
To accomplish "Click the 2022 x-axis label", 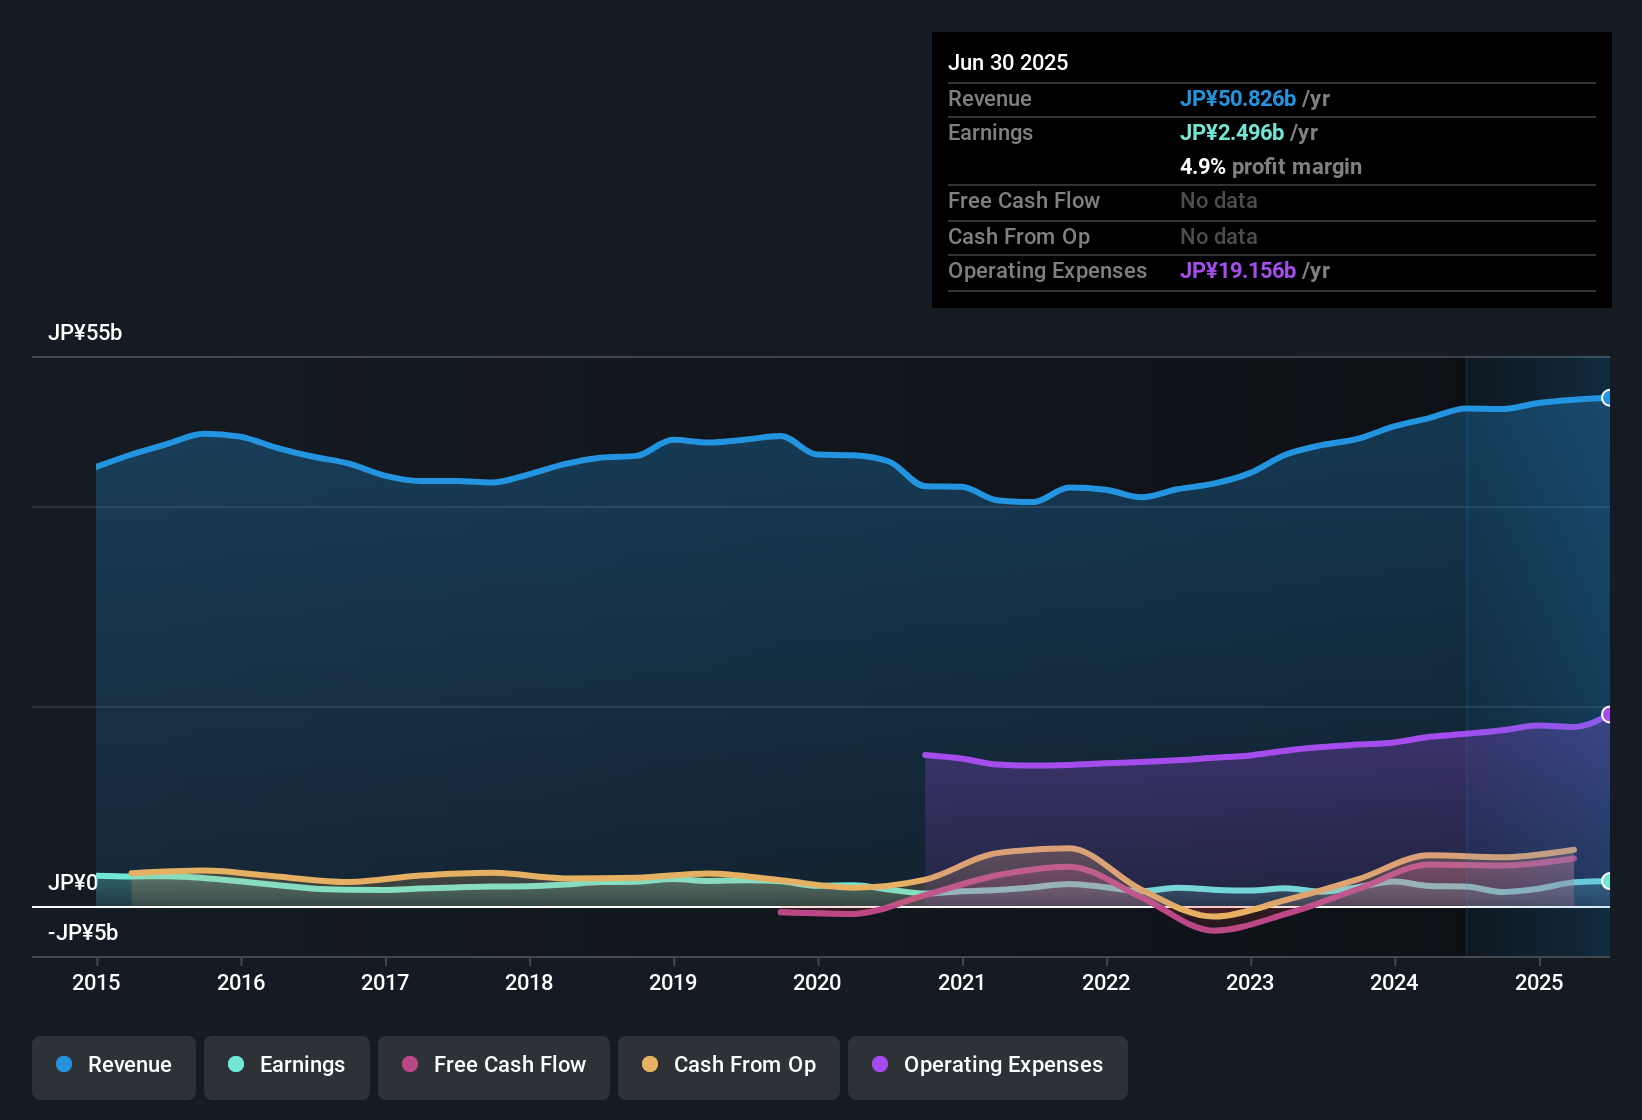I will (x=1106, y=983).
